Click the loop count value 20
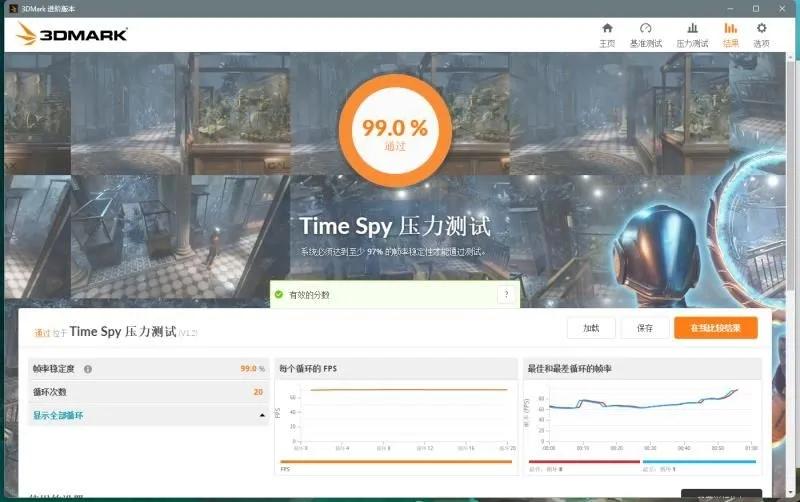Viewport: 800px width, 502px height. [x=258, y=392]
